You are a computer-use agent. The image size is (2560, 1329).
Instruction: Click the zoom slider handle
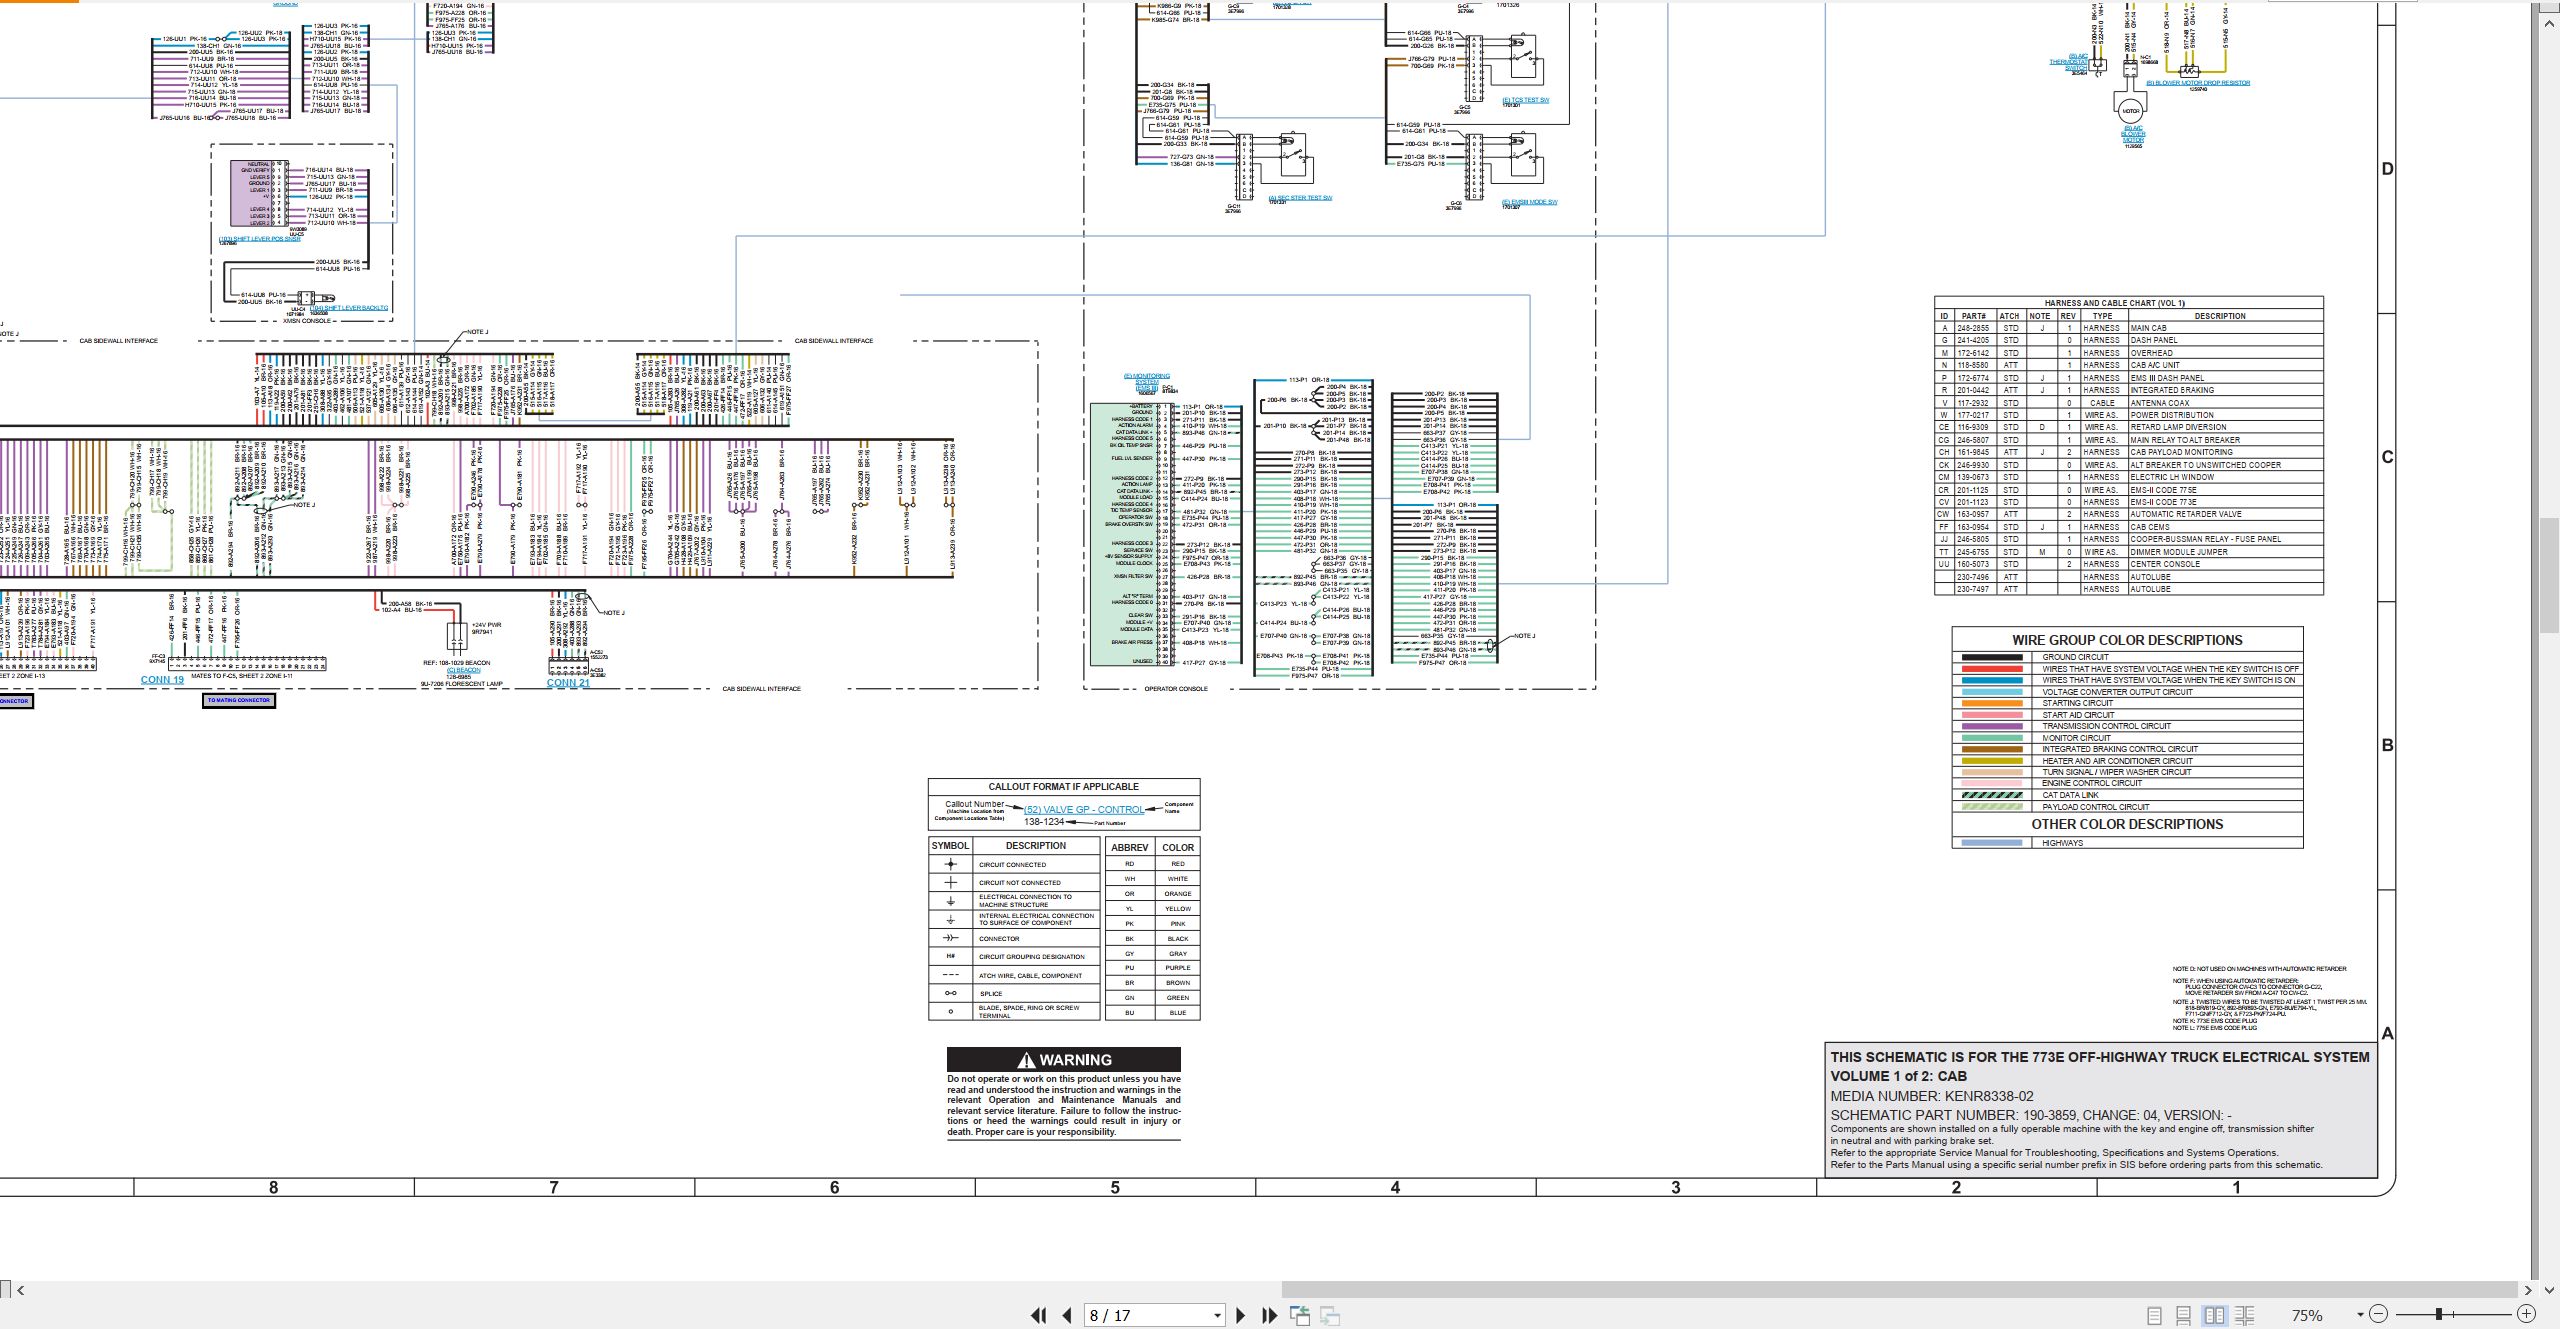click(x=2440, y=1314)
